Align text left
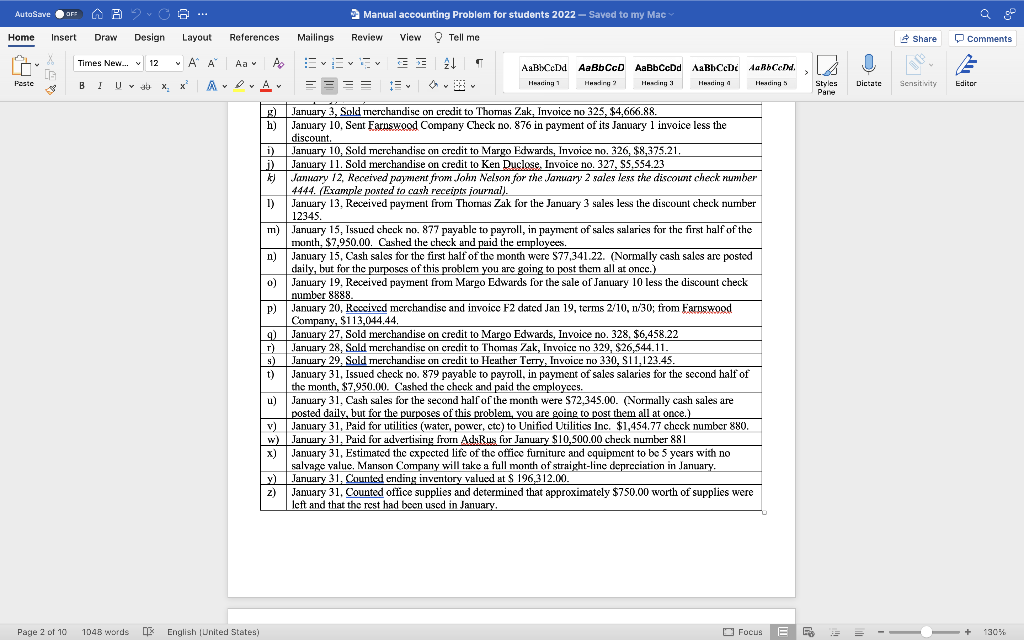This screenshot has height=640, width=1024. pos(311,86)
